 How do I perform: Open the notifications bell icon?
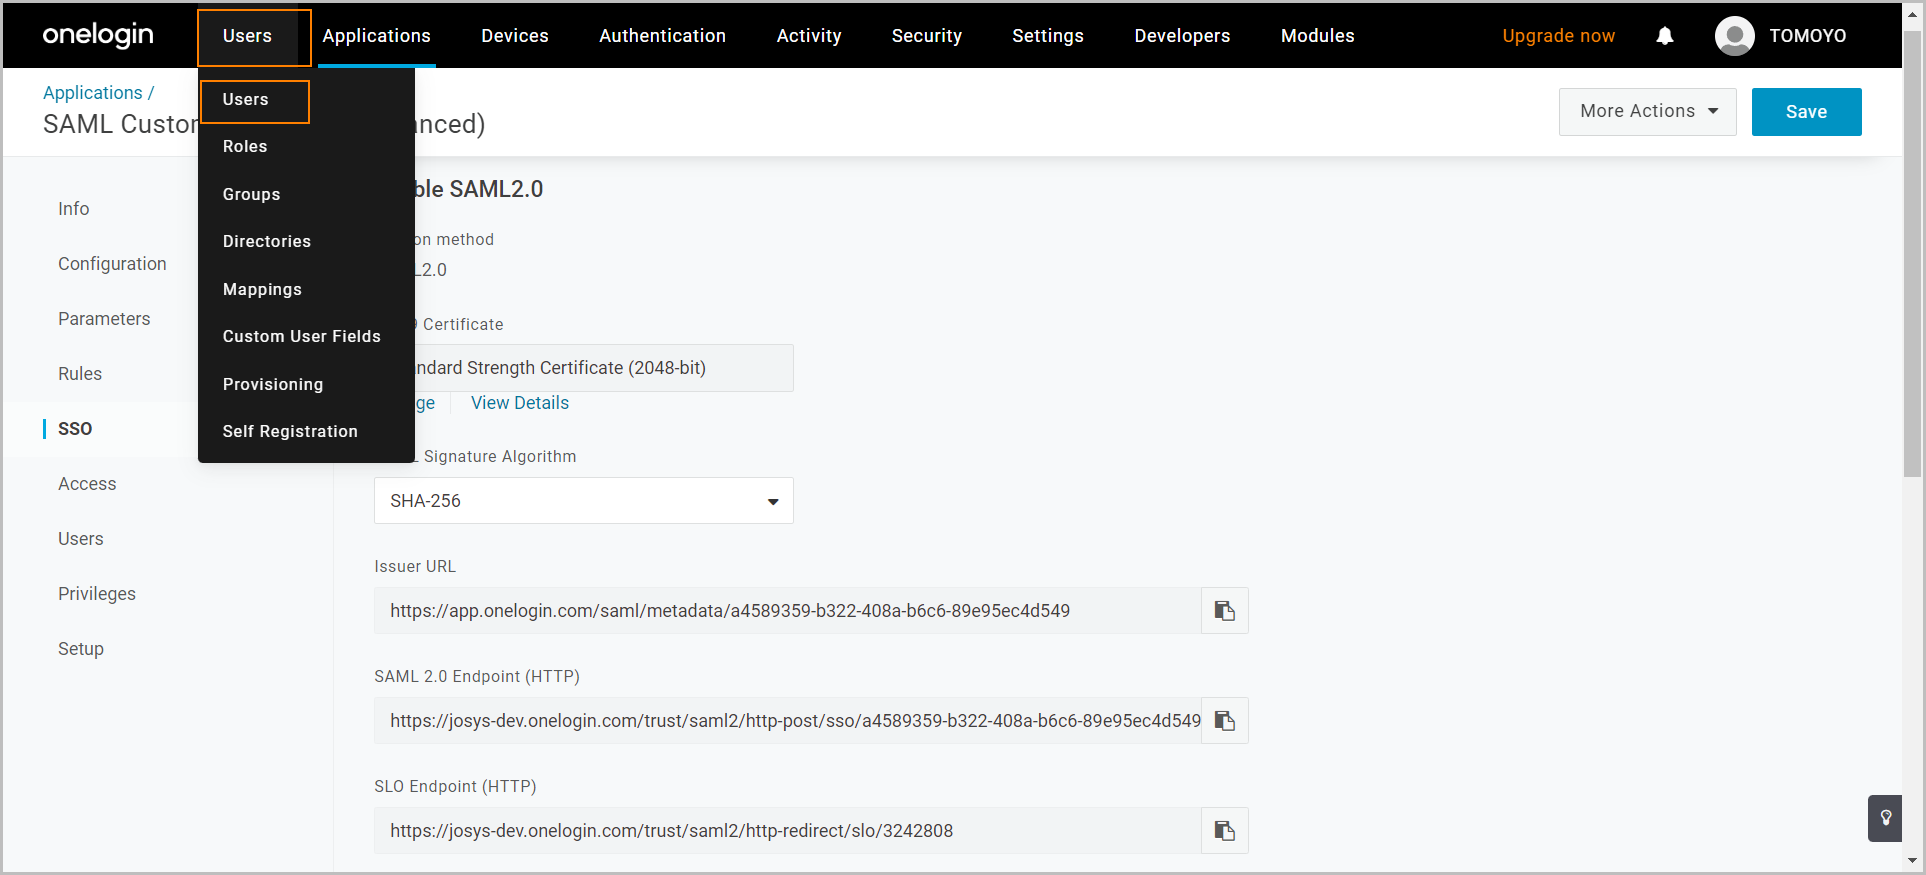point(1665,36)
